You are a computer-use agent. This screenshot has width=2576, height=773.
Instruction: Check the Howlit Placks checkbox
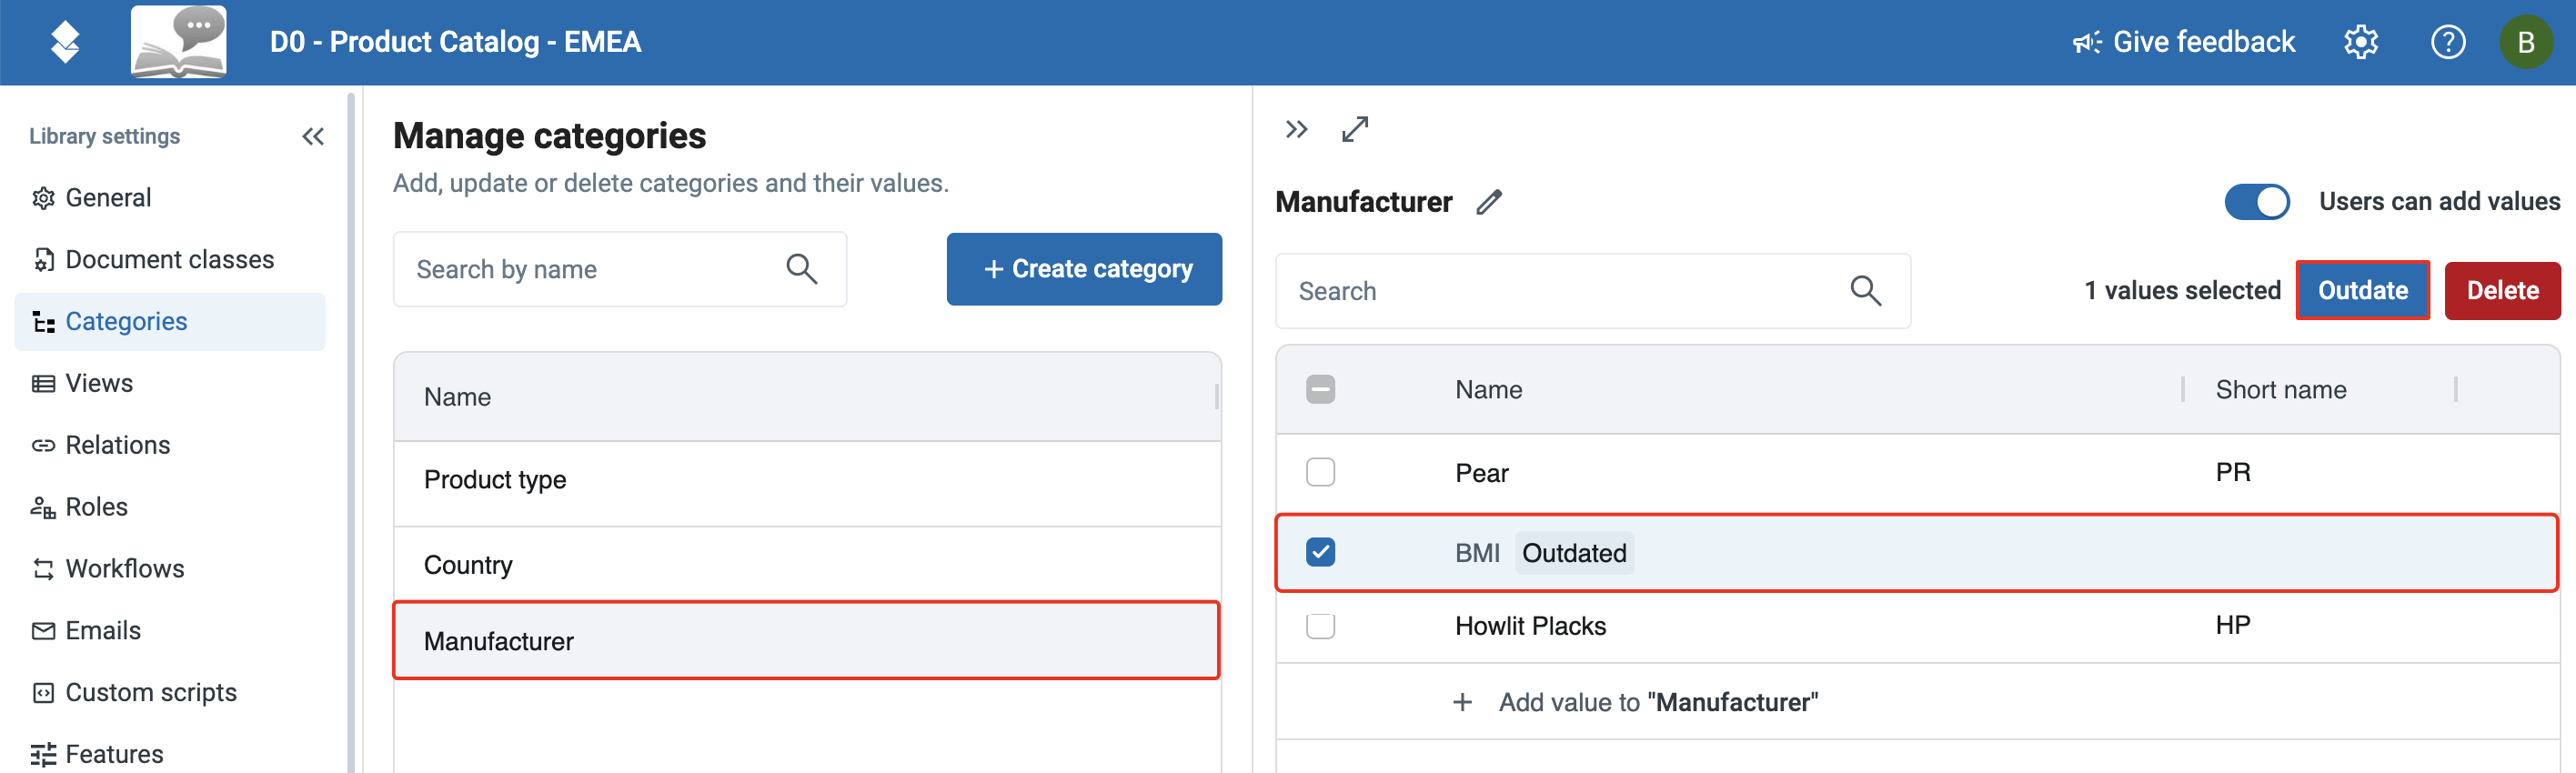click(x=1320, y=626)
